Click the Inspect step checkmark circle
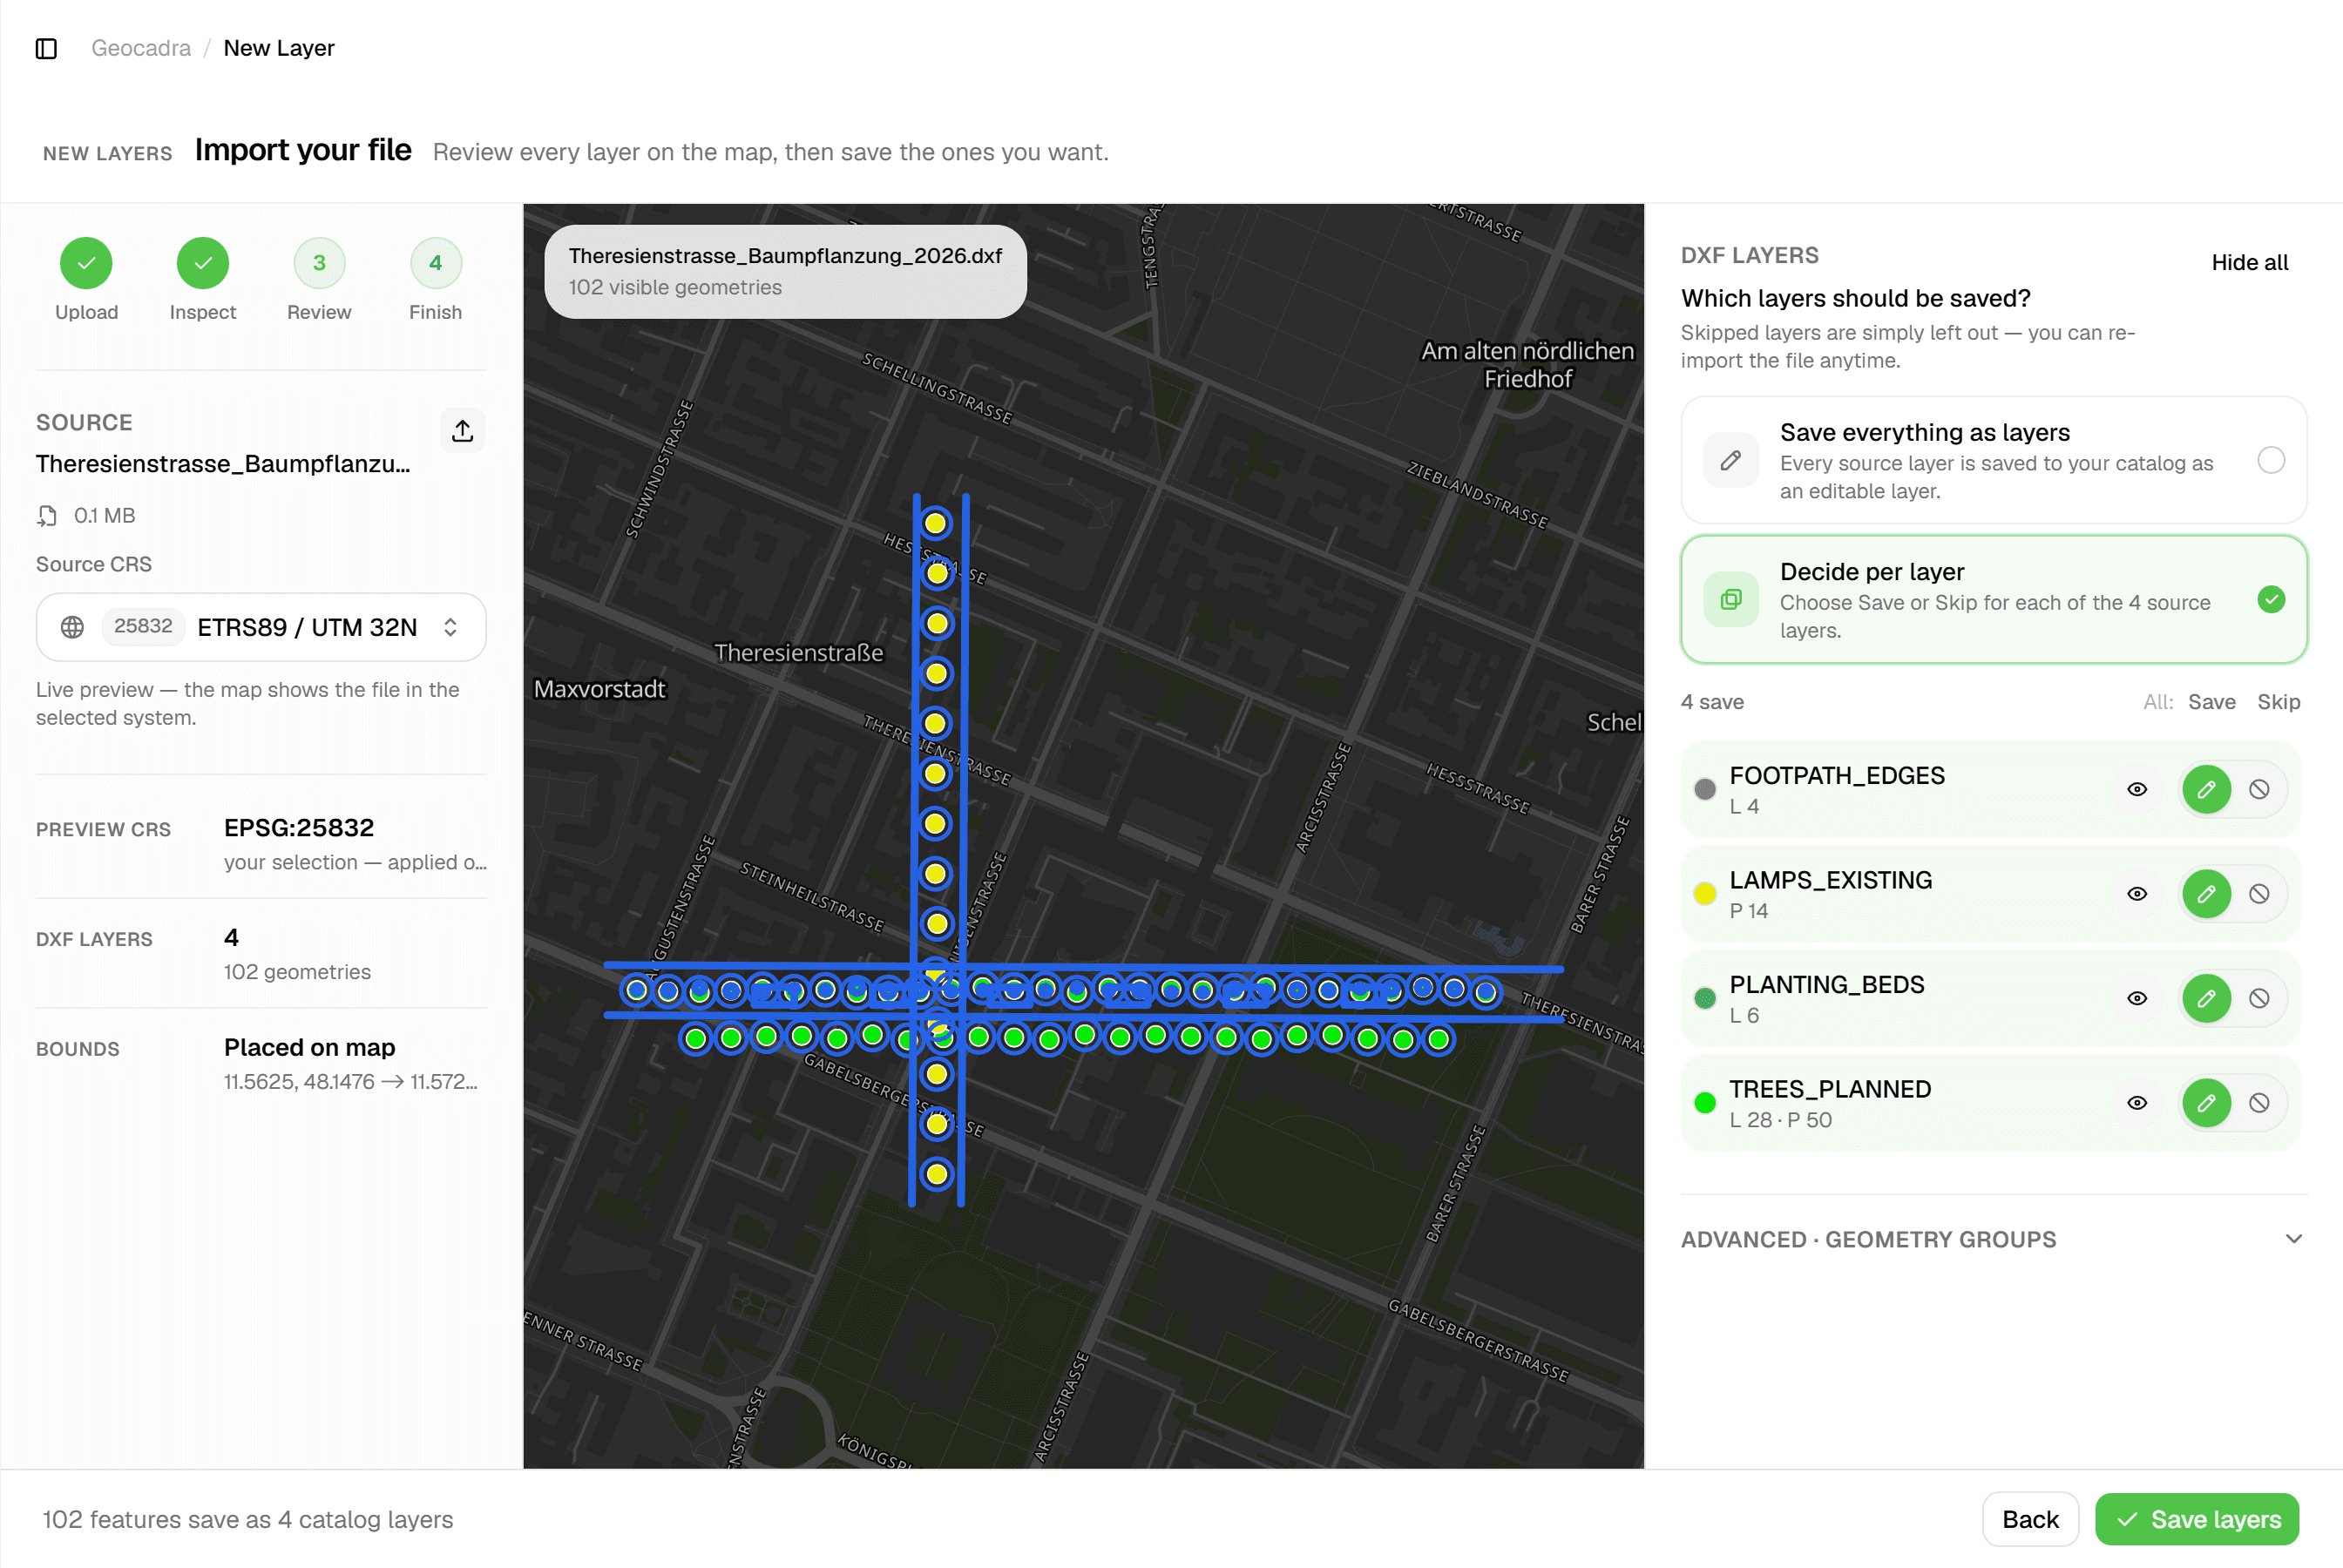Screen dimensions: 2343x1568 pyautogui.click(x=203, y=263)
